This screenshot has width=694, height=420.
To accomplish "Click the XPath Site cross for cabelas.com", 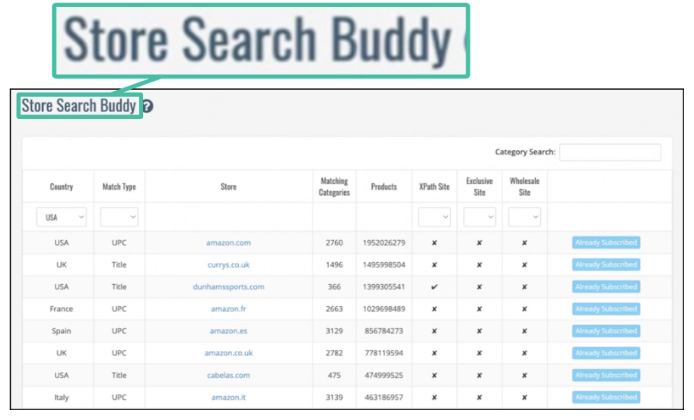I will pos(434,375).
